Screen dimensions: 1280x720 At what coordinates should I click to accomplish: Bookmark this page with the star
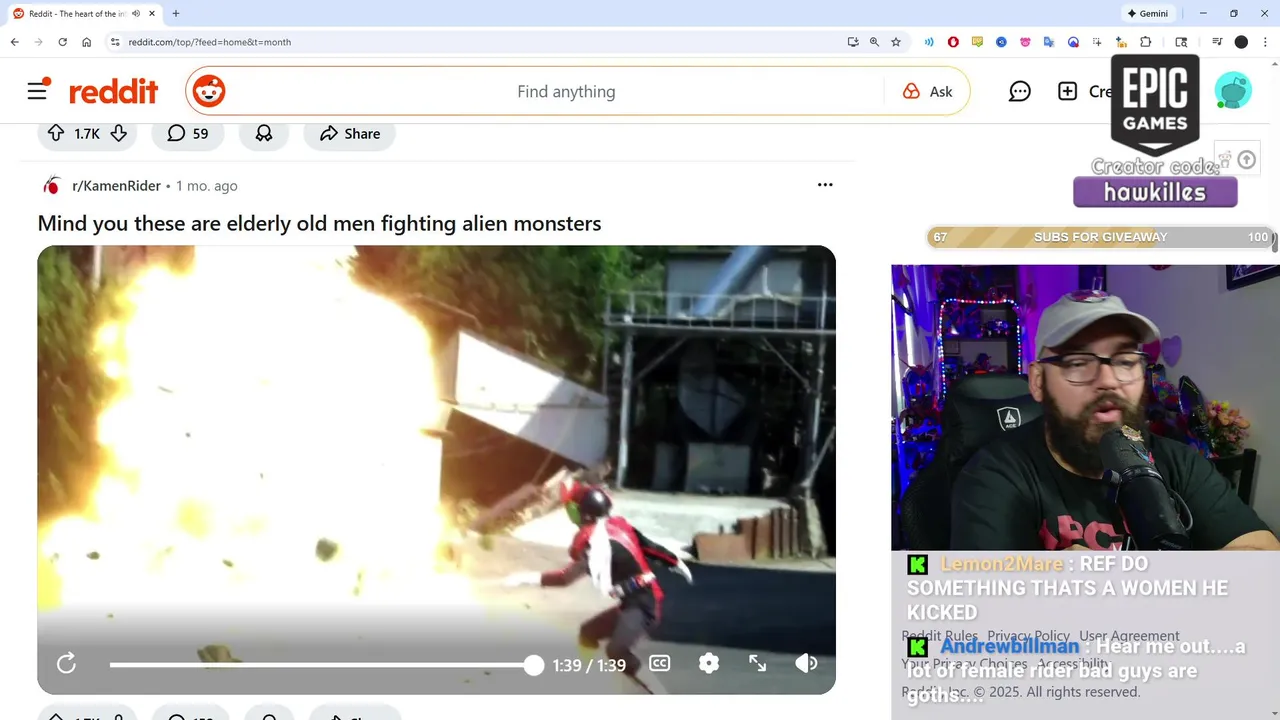[896, 42]
